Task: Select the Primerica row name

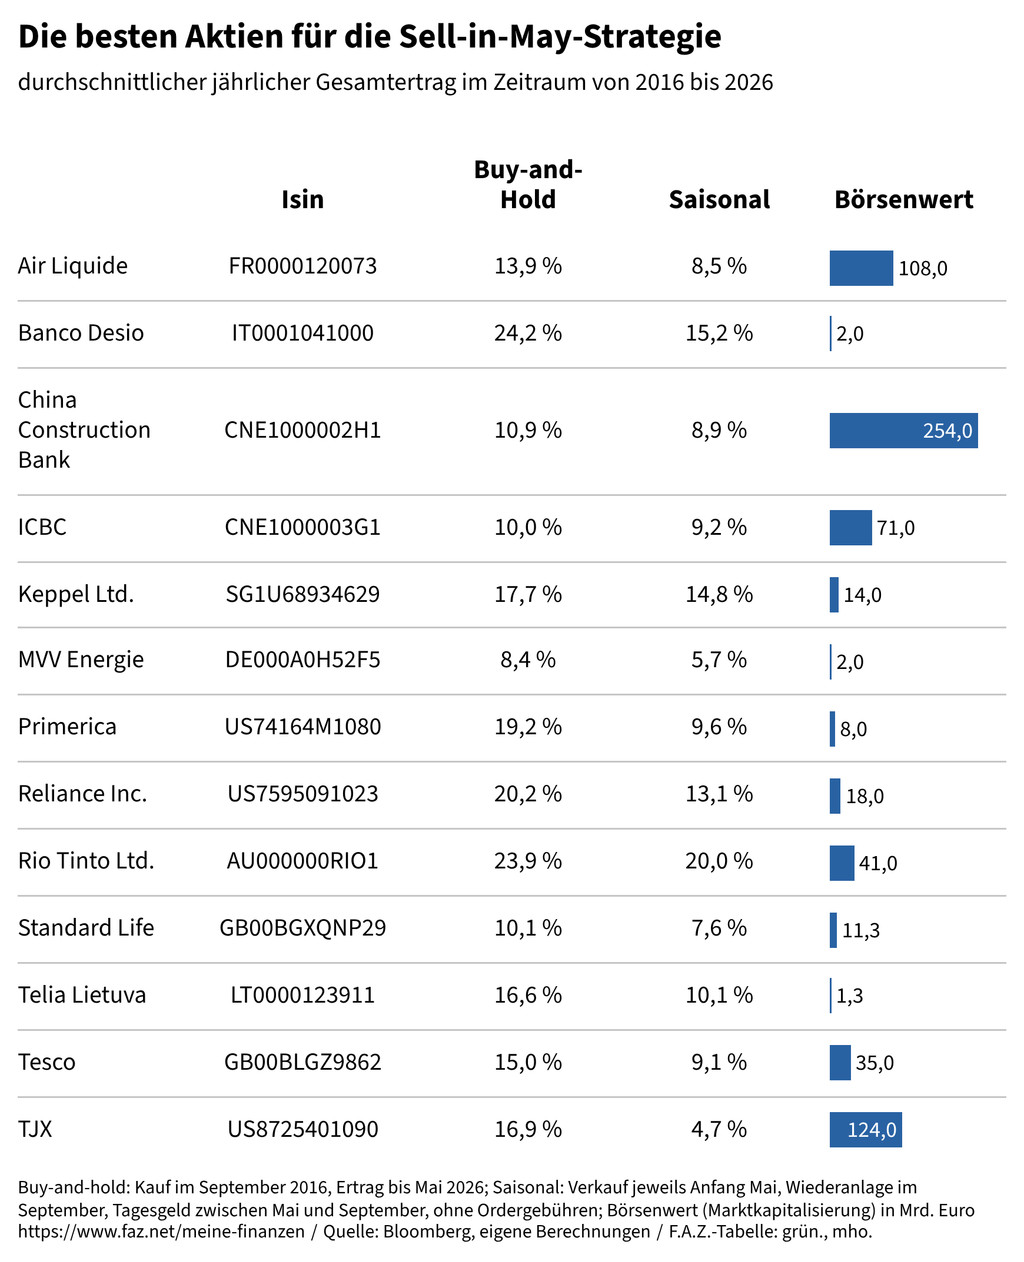Action: (x=67, y=727)
